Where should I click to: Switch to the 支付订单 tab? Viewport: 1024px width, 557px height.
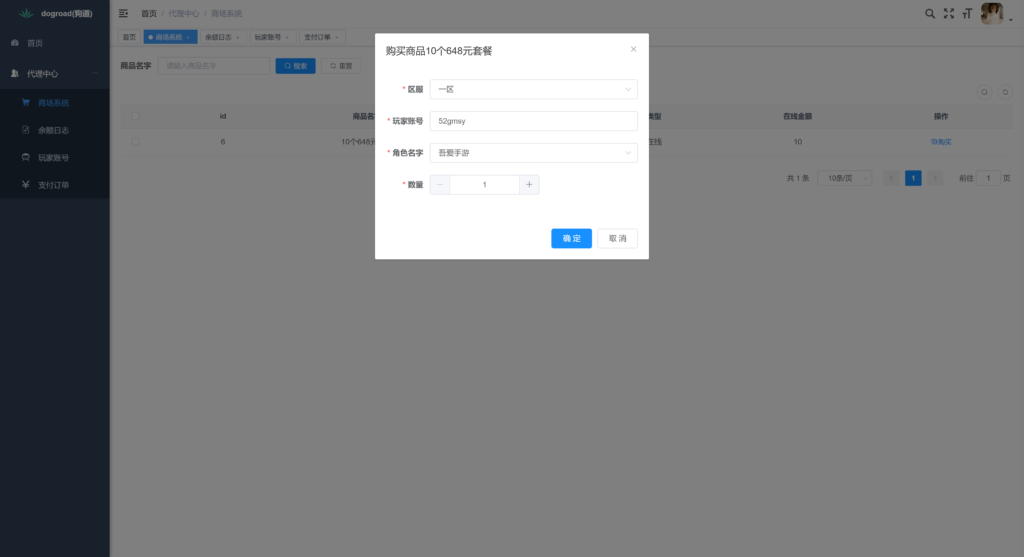(x=322, y=37)
